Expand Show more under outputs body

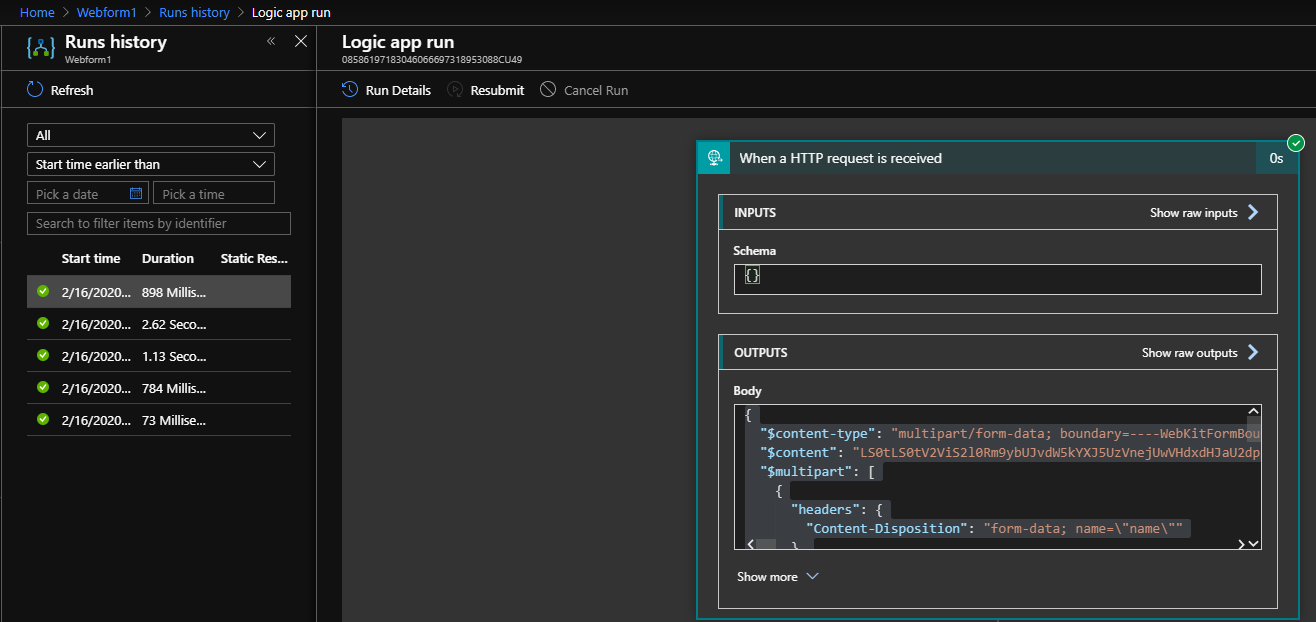pos(778,577)
